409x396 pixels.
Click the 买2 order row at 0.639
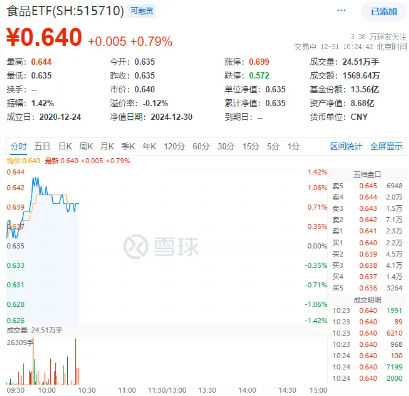pyautogui.click(x=367, y=254)
